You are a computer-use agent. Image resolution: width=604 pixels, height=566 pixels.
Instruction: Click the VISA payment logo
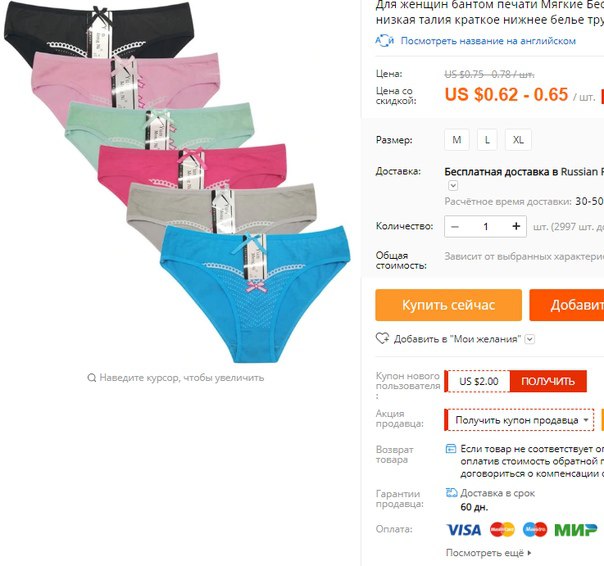click(x=464, y=530)
